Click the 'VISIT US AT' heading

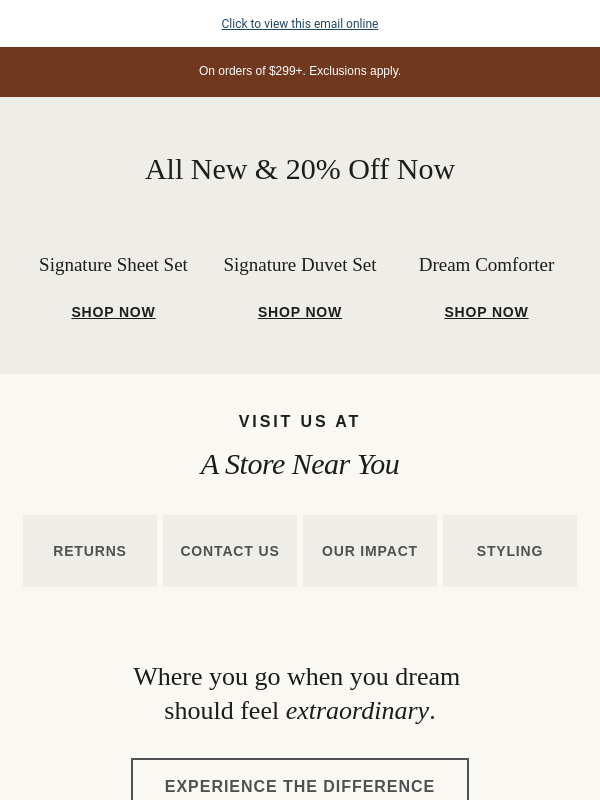[x=300, y=422]
